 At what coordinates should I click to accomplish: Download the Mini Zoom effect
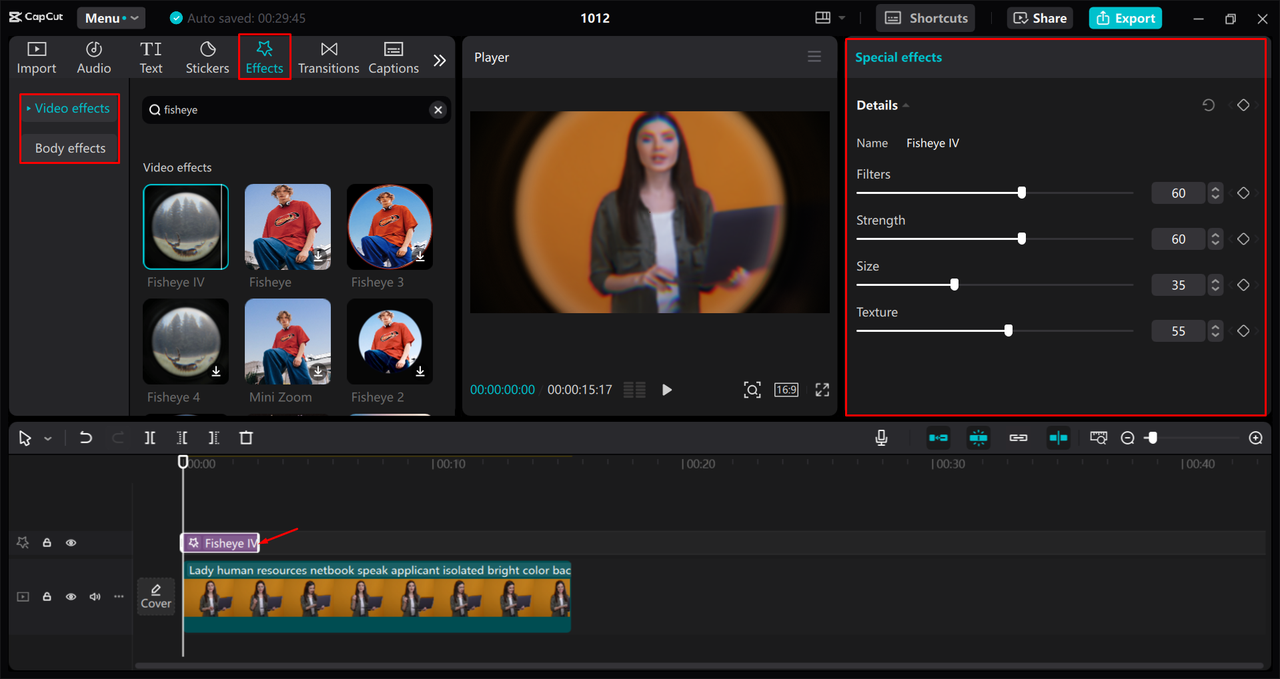[318, 372]
